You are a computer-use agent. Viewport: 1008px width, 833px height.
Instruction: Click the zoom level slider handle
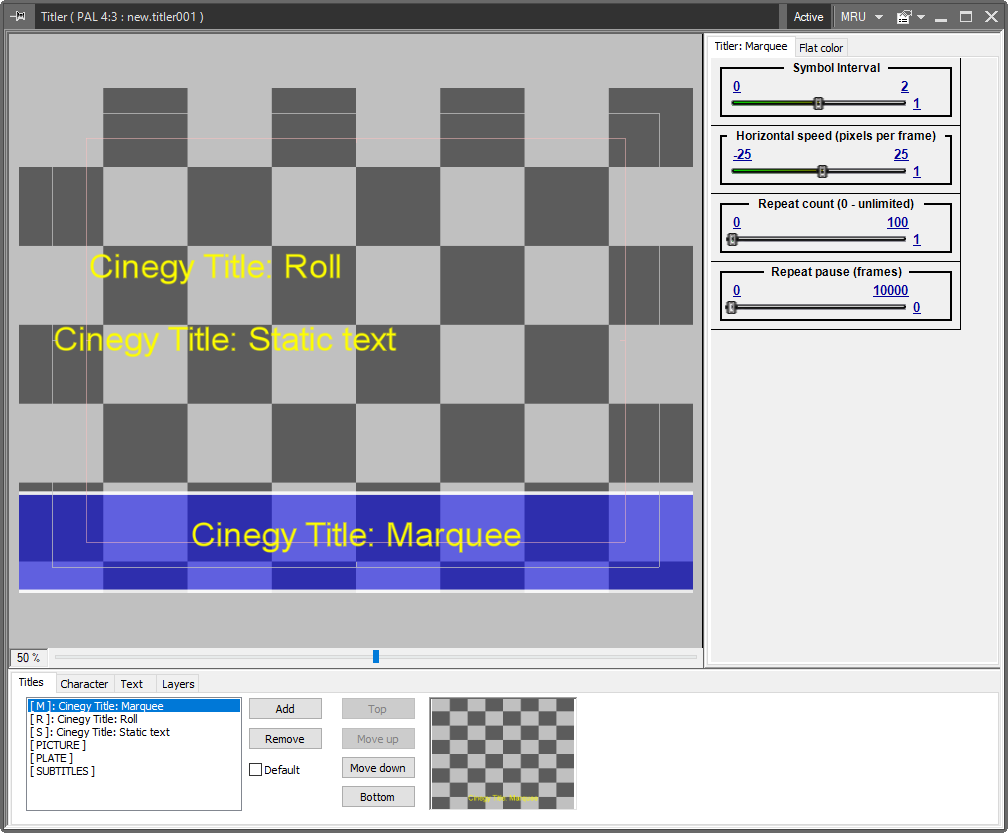(x=376, y=656)
